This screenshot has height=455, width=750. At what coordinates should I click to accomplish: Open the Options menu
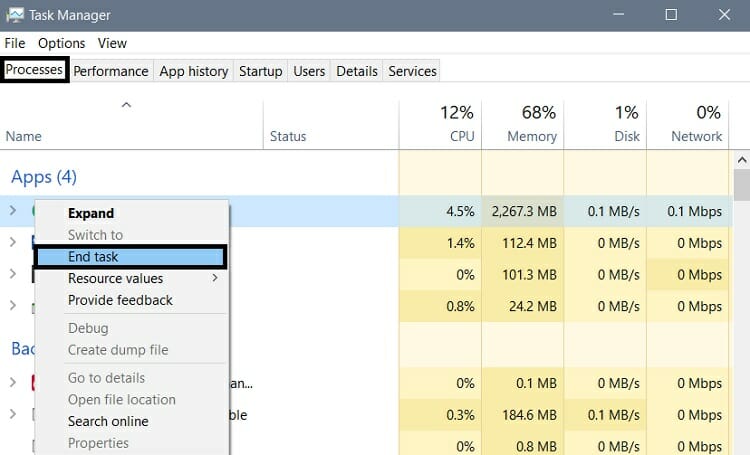(x=62, y=43)
